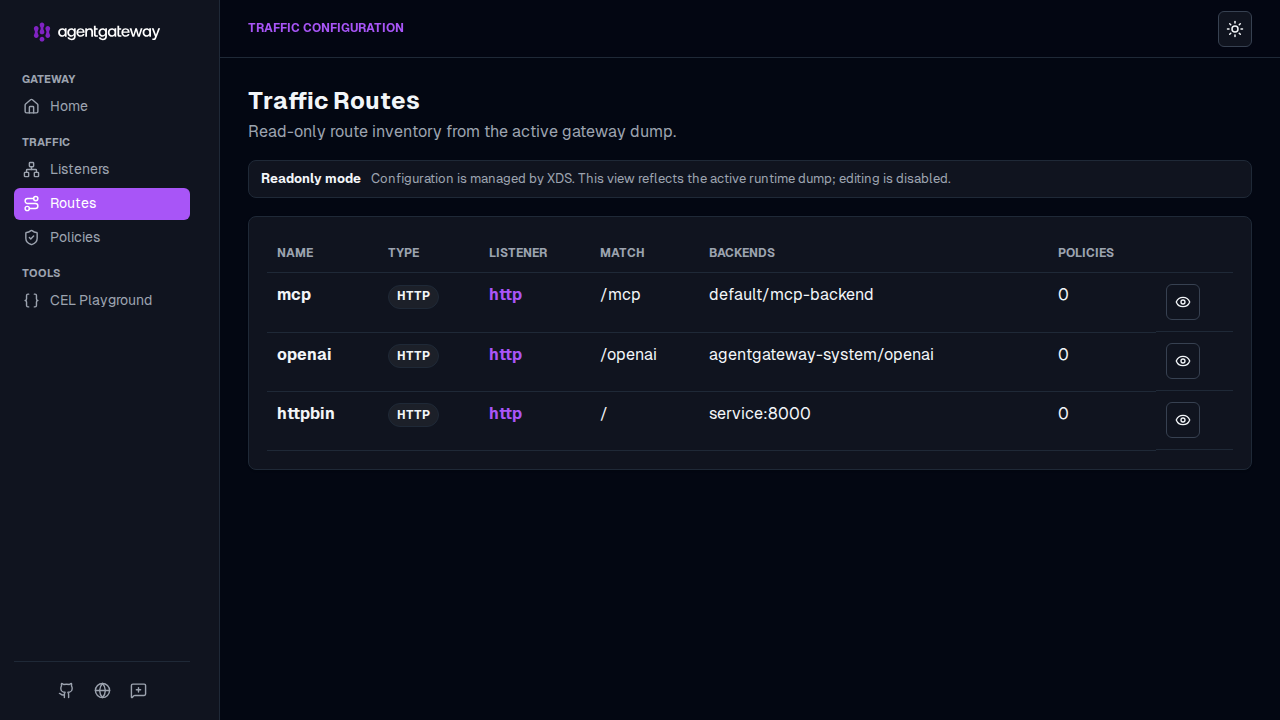The image size is (1280, 720).
Task: Click policies count 0 in mcp row
Action: [1063, 295]
